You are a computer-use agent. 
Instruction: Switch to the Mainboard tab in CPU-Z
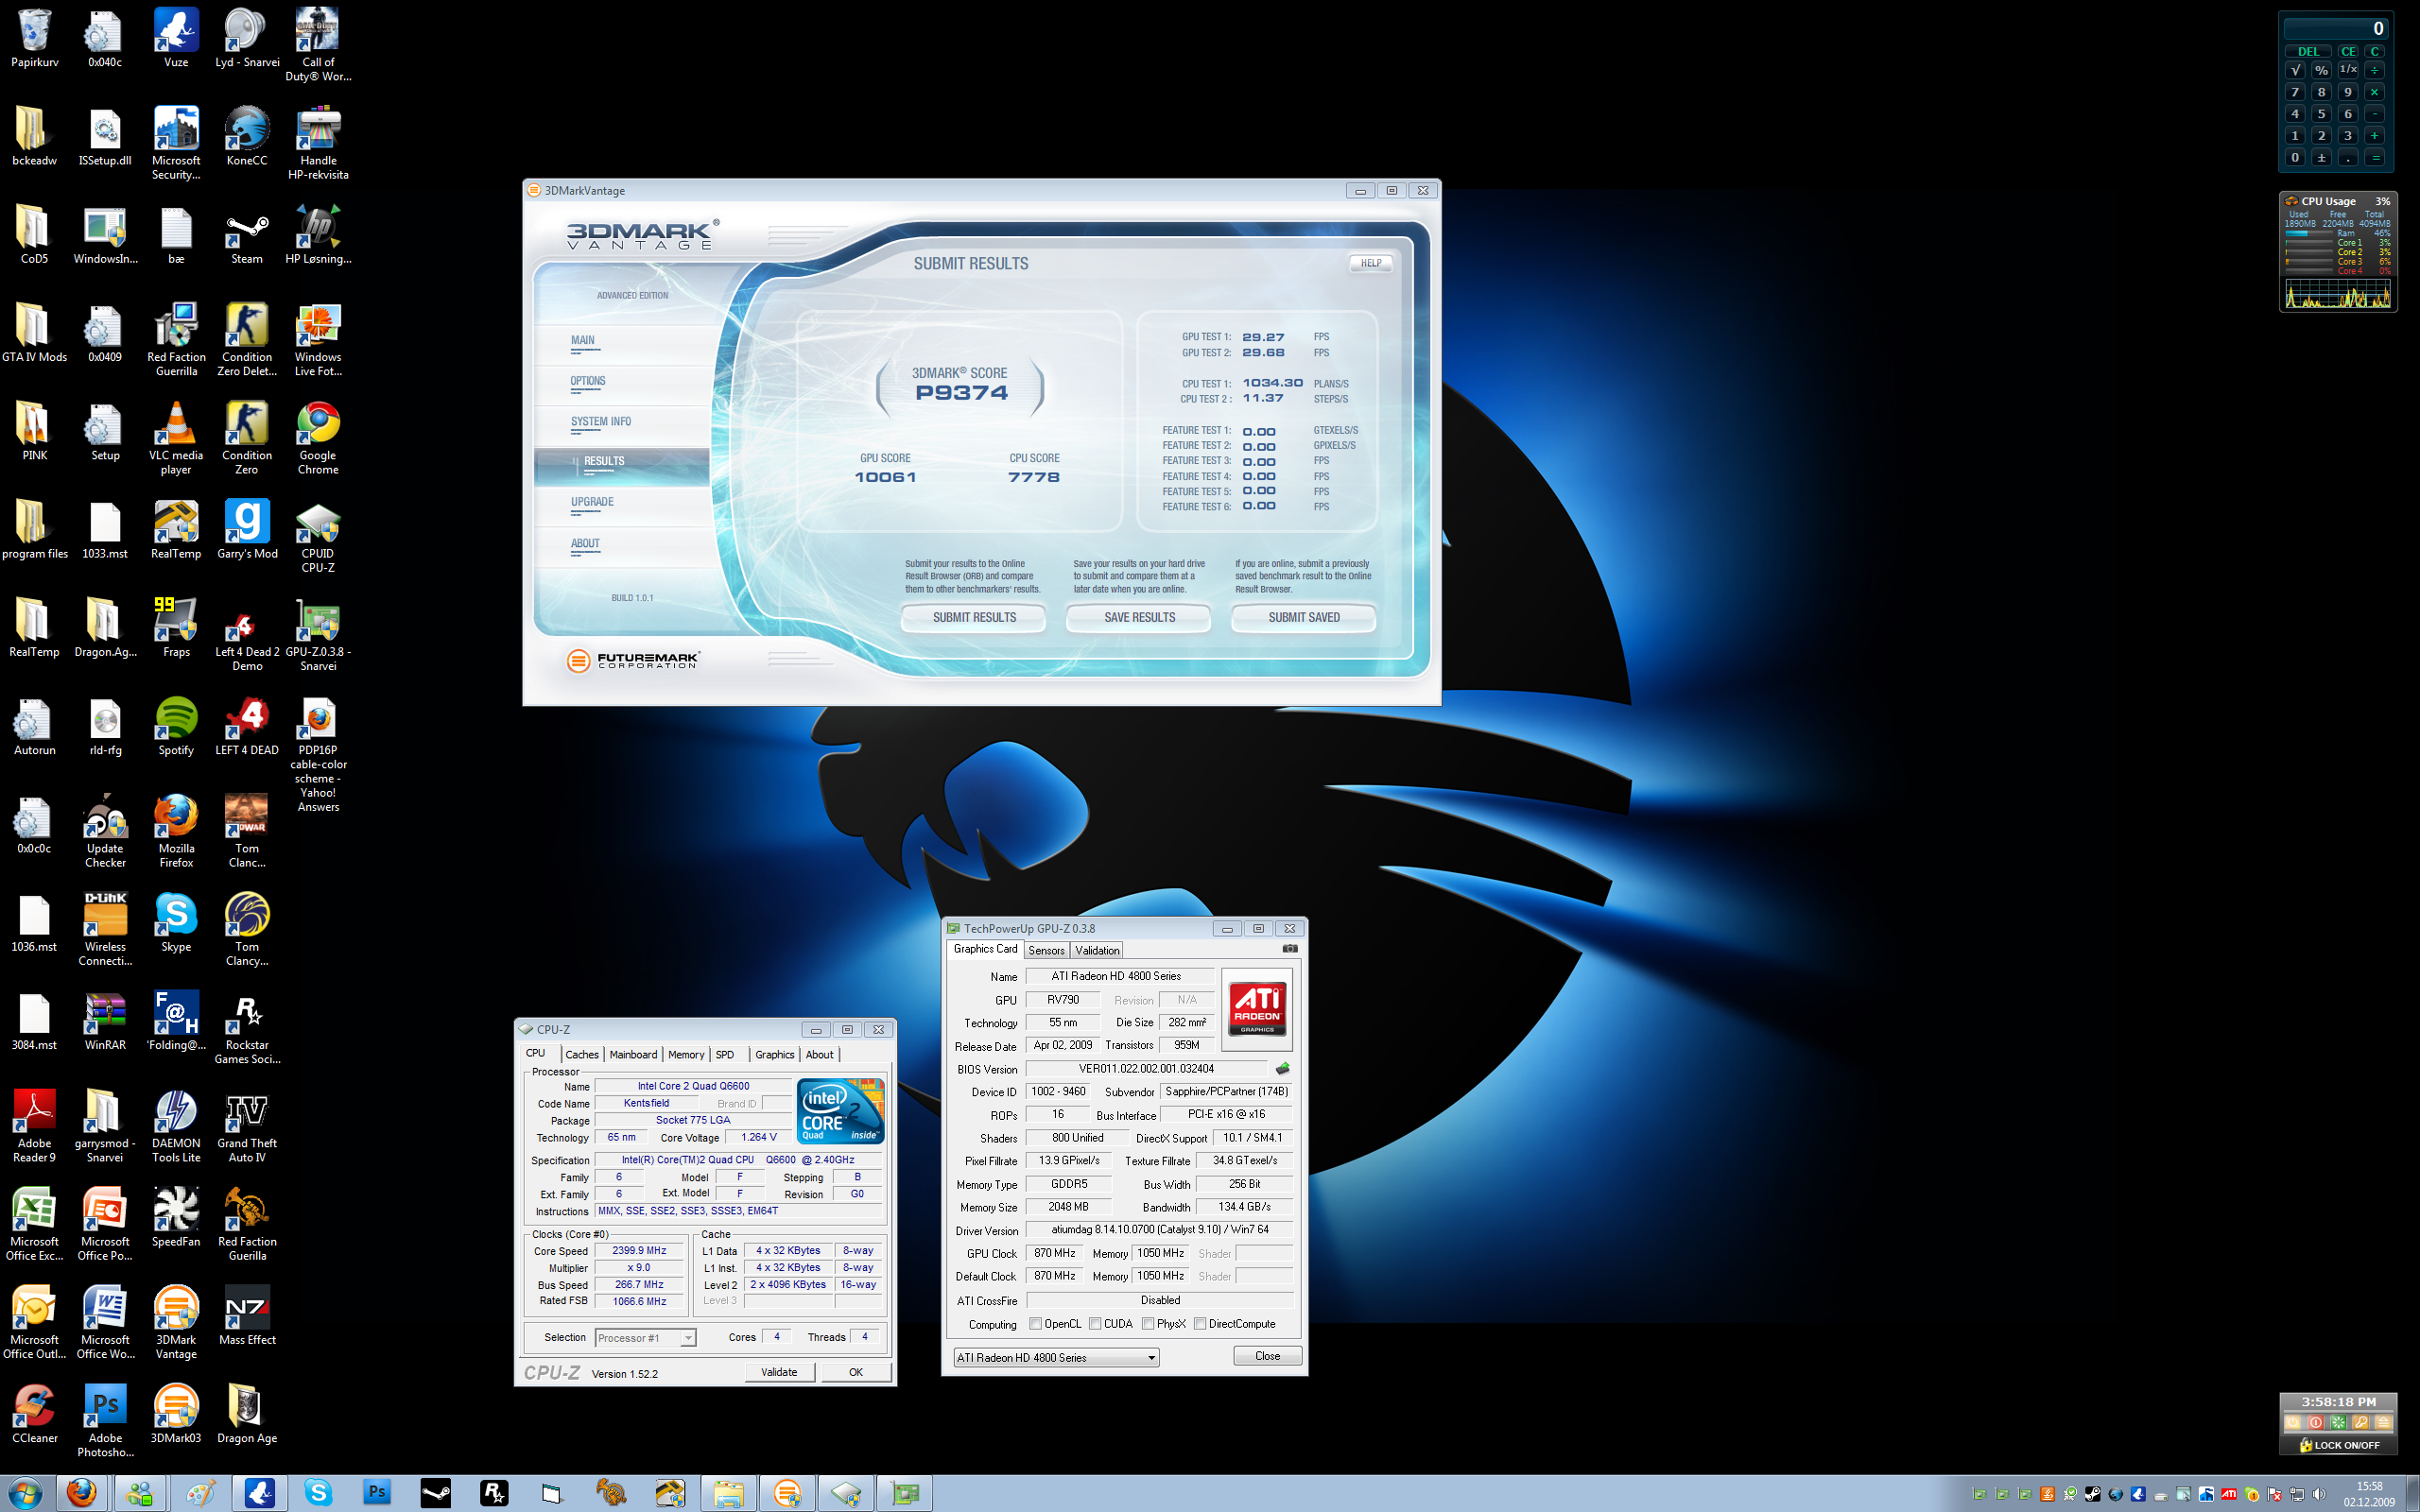tap(633, 1054)
